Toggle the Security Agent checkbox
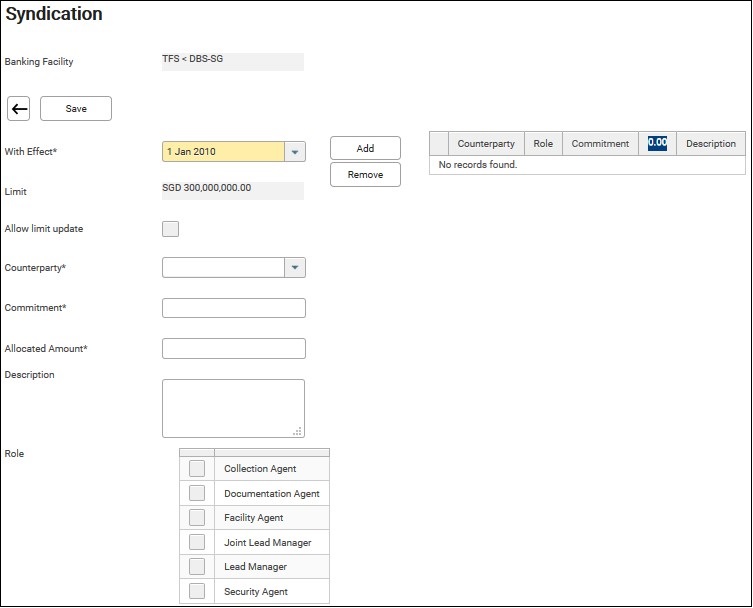The width and height of the screenshot is (753, 608). tap(197, 591)
